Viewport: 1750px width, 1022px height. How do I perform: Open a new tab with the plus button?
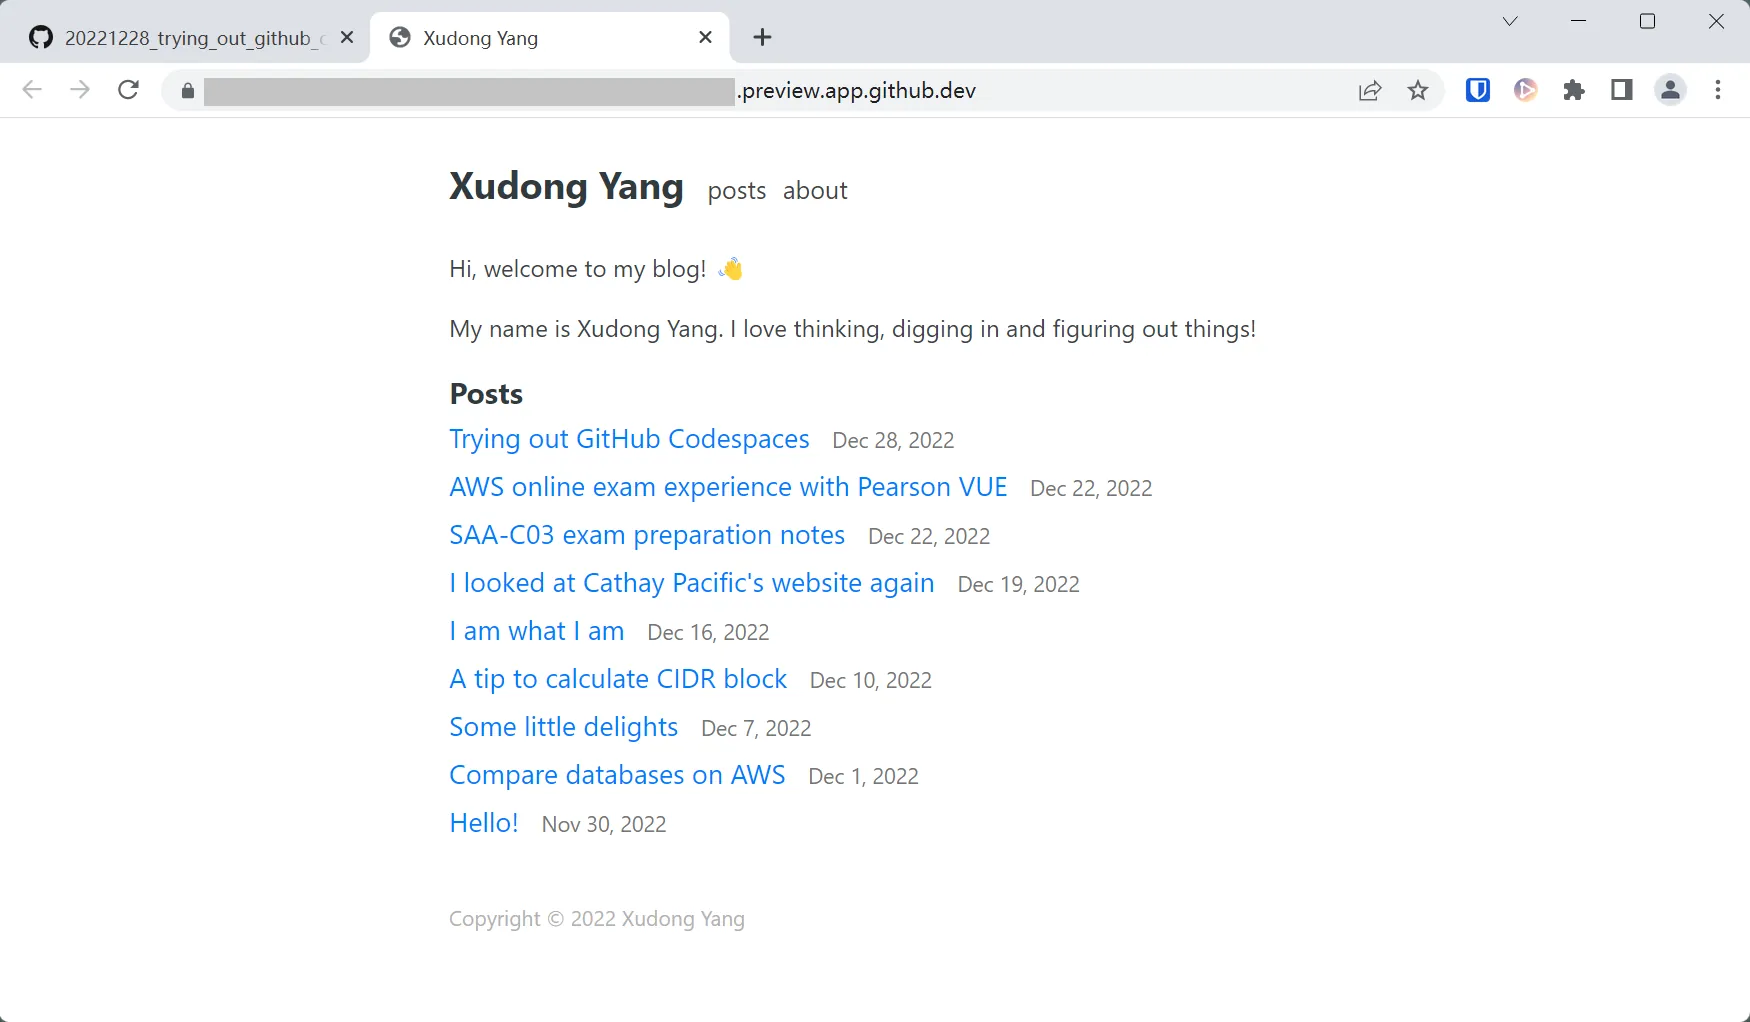tap(762, 37)
